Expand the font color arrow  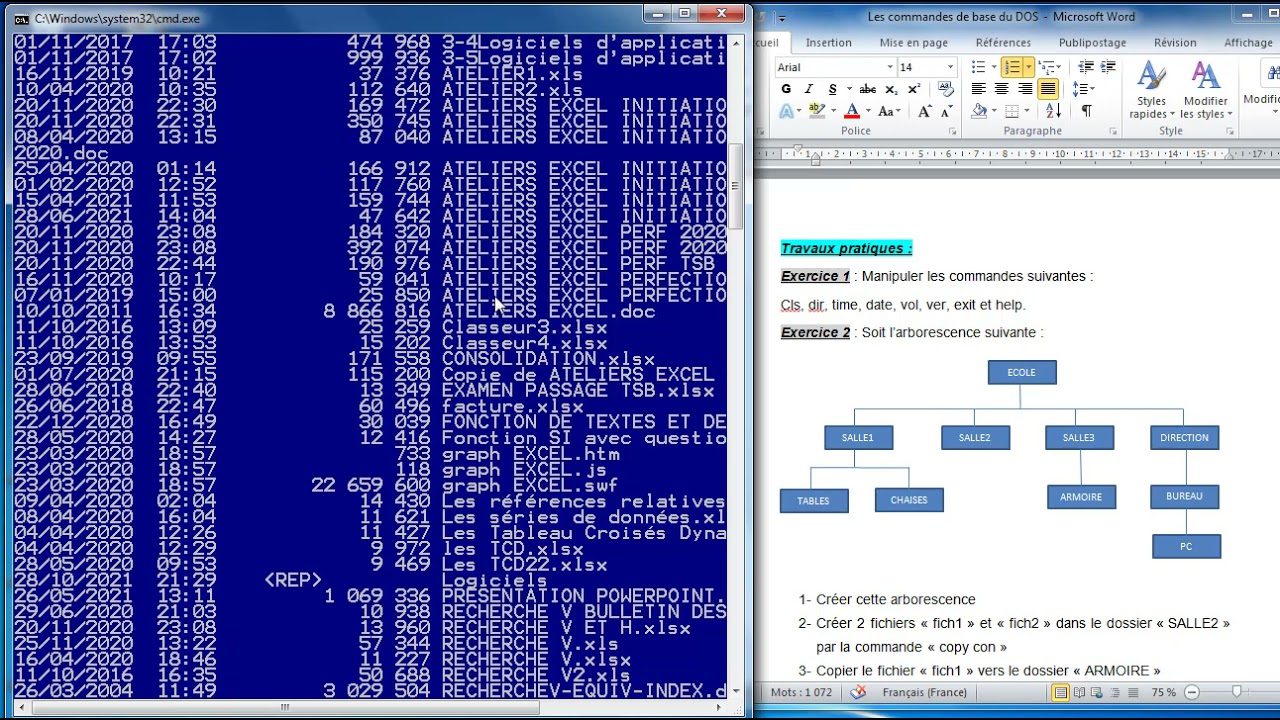pyautogui.click(x=866, y=111)
